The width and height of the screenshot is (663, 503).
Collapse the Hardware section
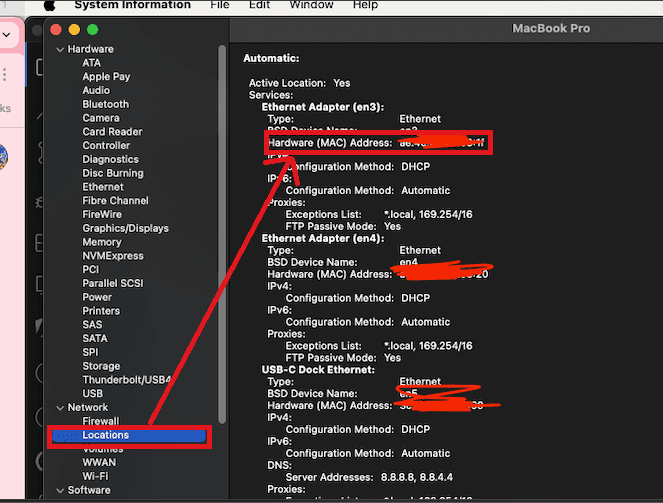[60, 49]
